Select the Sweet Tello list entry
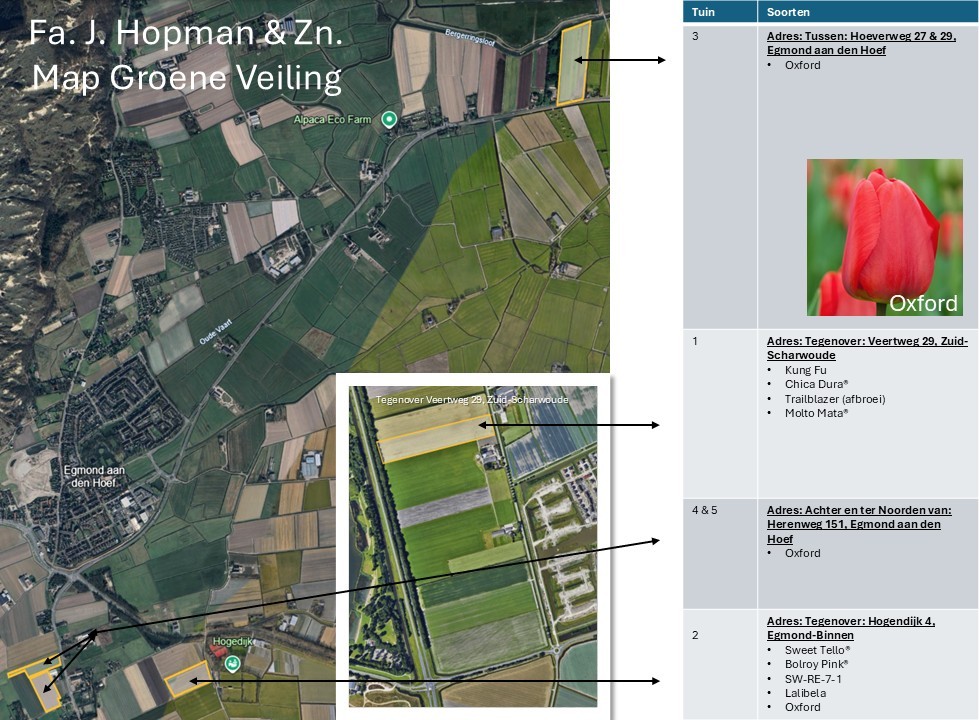The height and width of the screenshot is (720, 979). (x=817, y=650)
